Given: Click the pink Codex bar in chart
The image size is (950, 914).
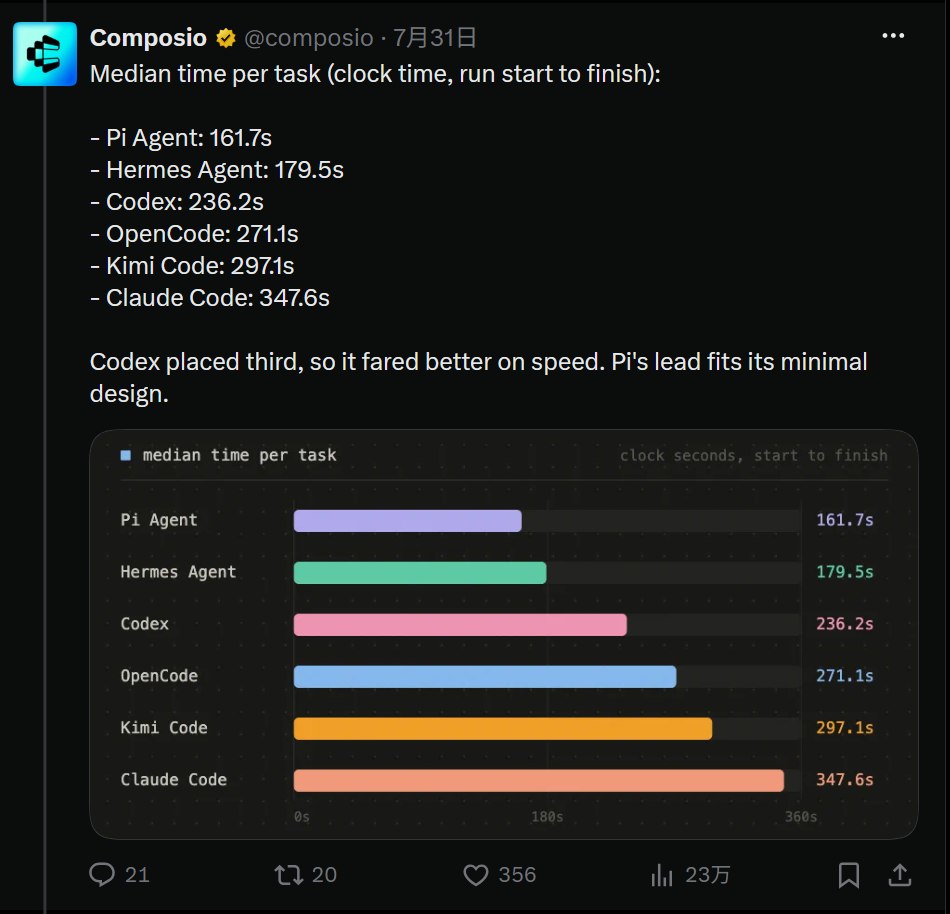Looking at the screenshot, I should pos(460,624).
